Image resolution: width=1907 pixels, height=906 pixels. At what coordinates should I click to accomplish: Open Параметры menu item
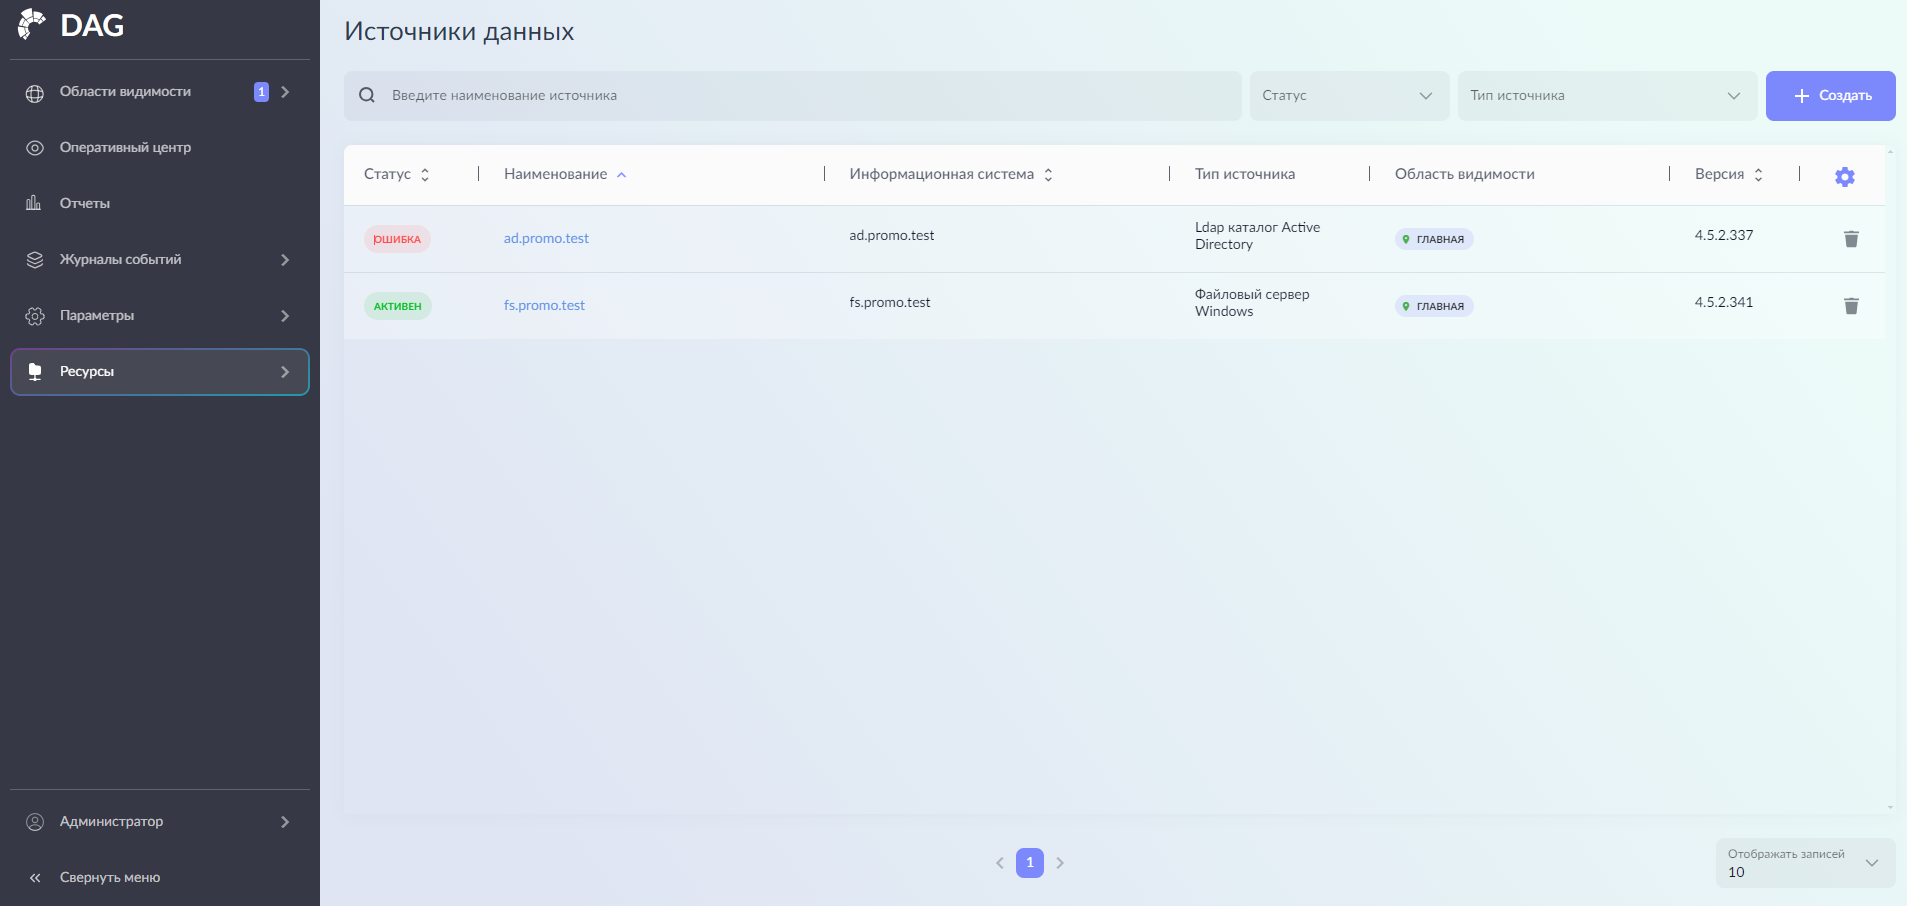pos(160,316)
